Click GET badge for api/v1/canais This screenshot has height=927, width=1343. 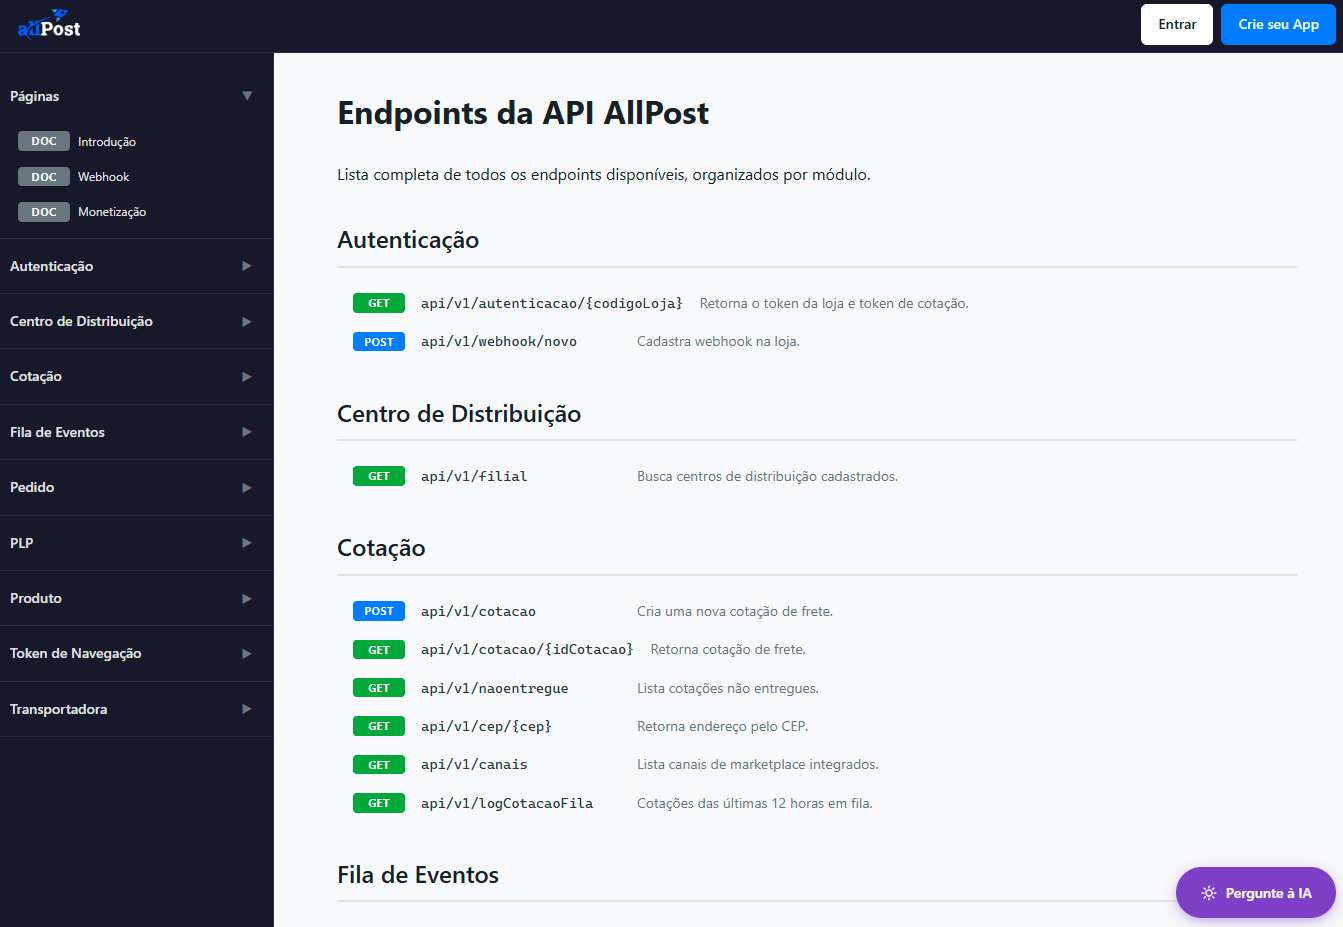point(379,765)
